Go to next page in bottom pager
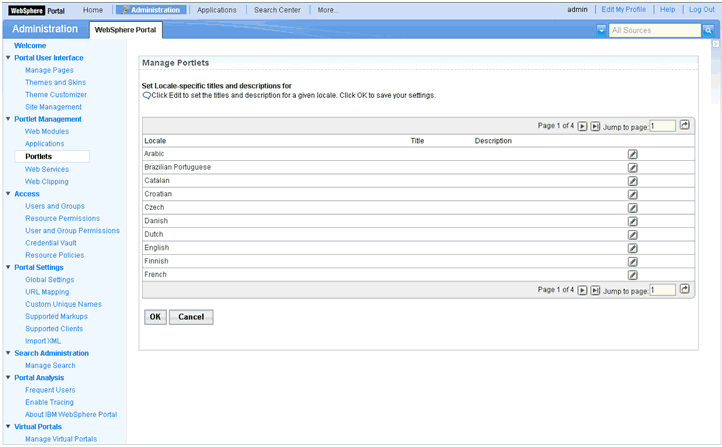Image resolution: width=722 pixels, height=447 pixels. click(x=582, y=290)
